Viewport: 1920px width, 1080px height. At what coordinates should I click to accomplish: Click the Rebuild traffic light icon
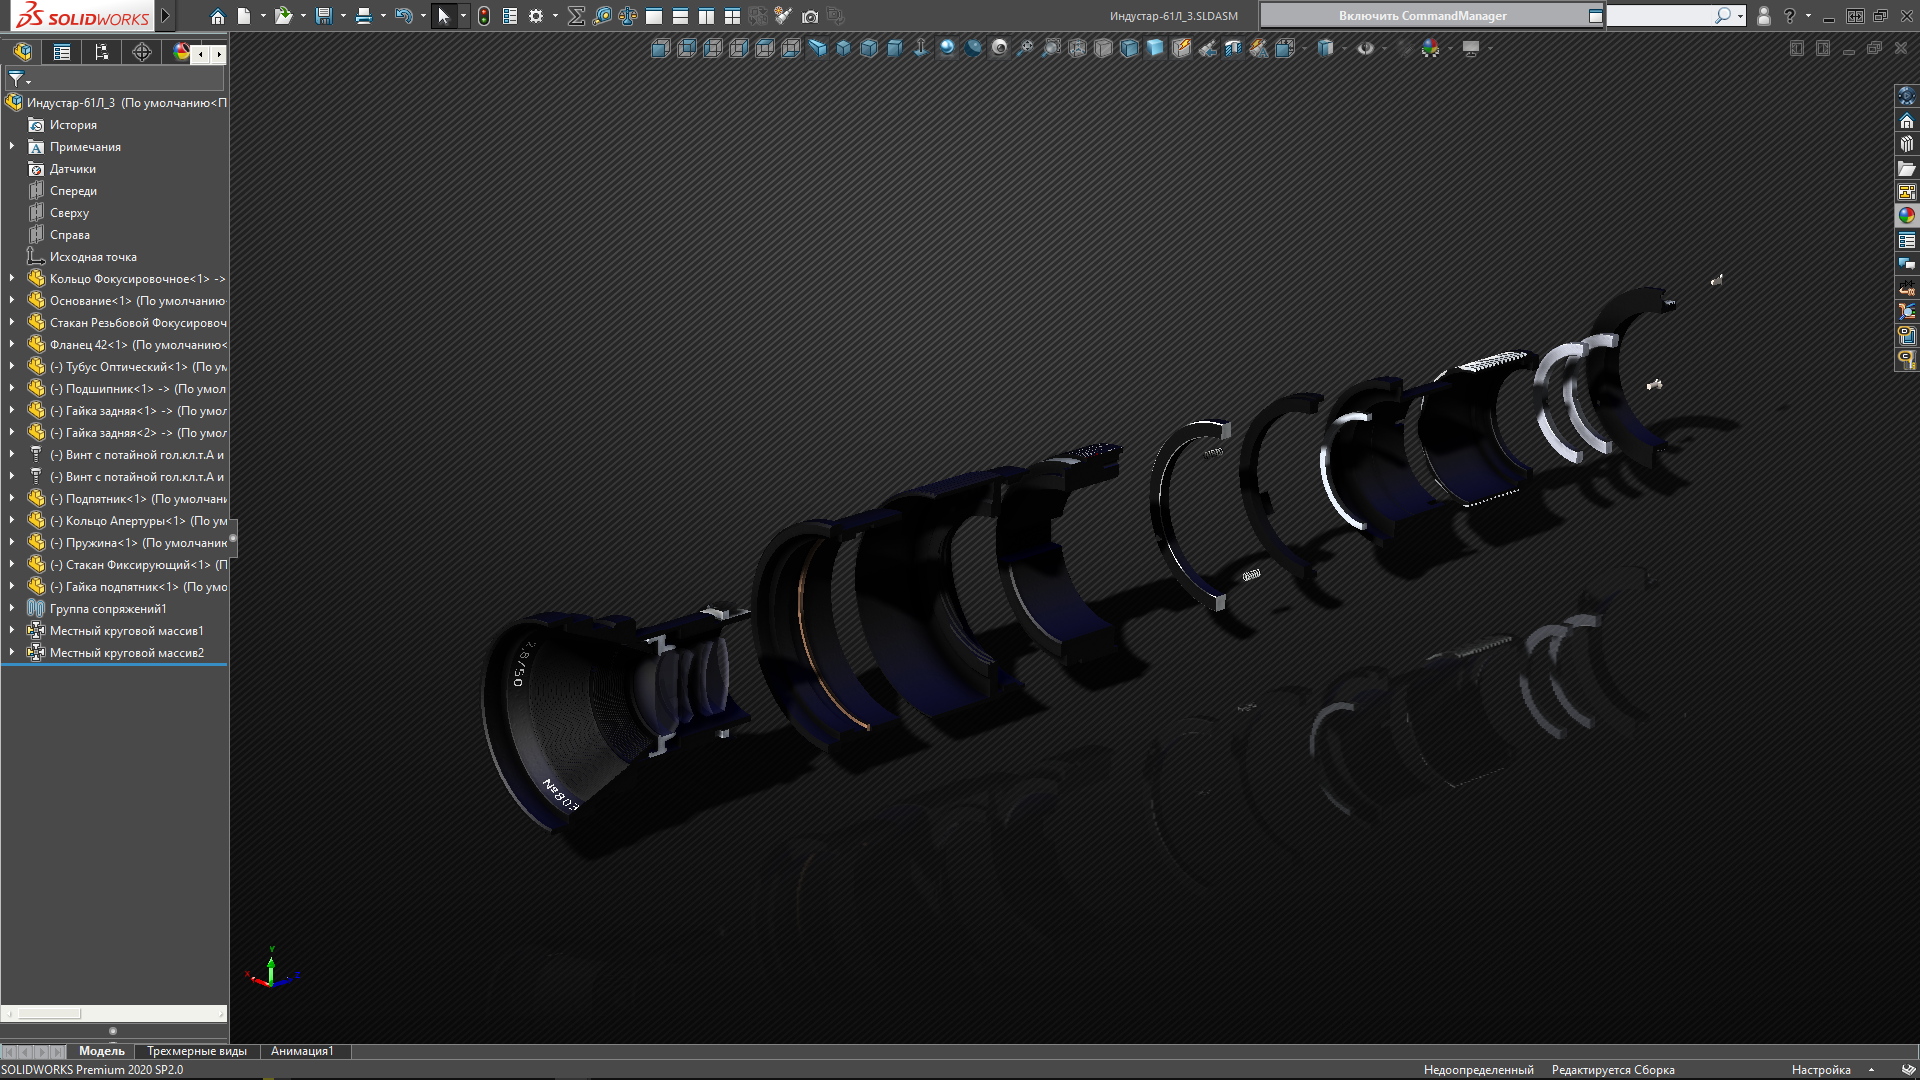point(484,16)
